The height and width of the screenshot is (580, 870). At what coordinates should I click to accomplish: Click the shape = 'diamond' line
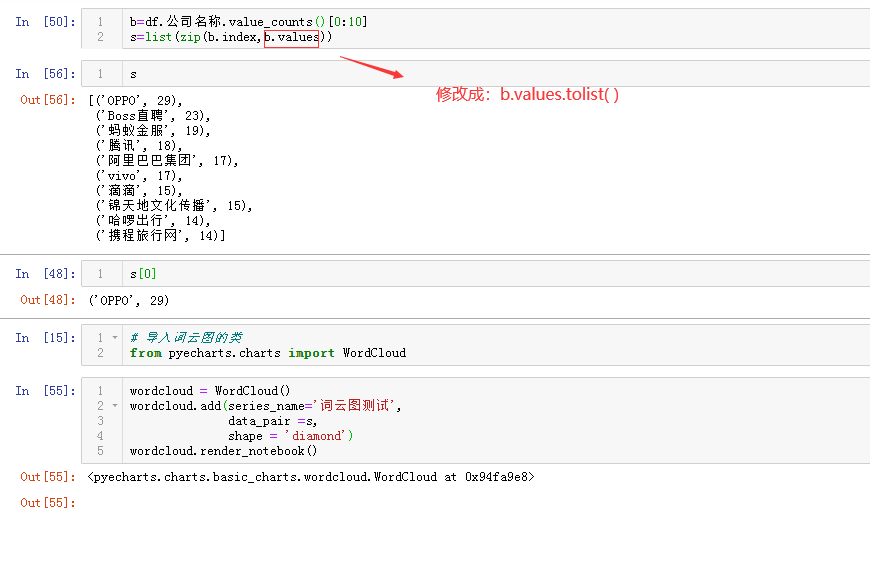point(291,436)
